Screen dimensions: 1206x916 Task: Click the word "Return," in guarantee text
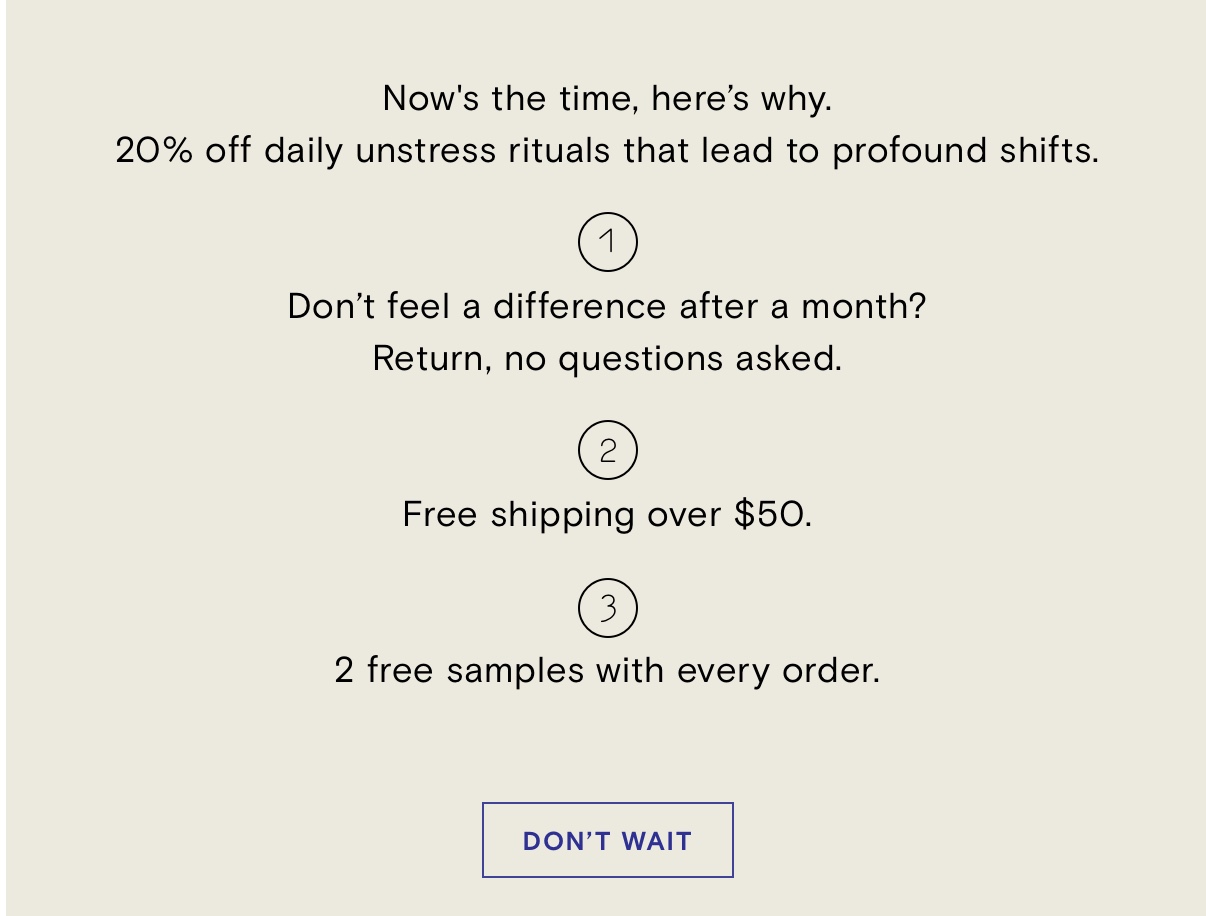432,358
